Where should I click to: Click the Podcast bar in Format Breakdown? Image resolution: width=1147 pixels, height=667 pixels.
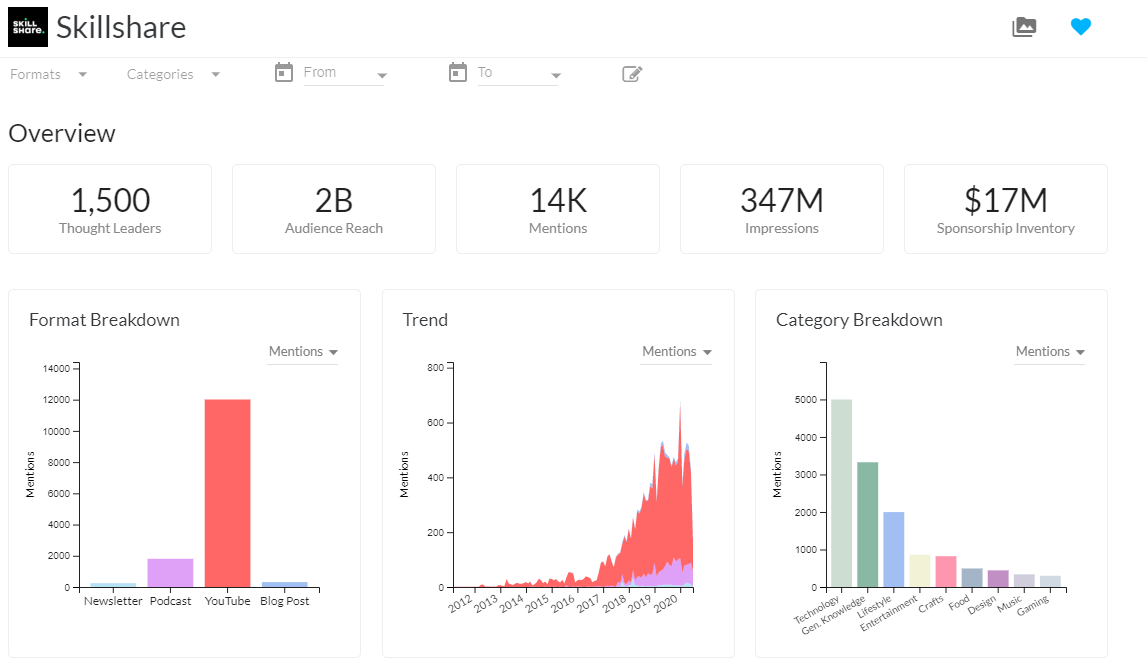tap(170, 573)
